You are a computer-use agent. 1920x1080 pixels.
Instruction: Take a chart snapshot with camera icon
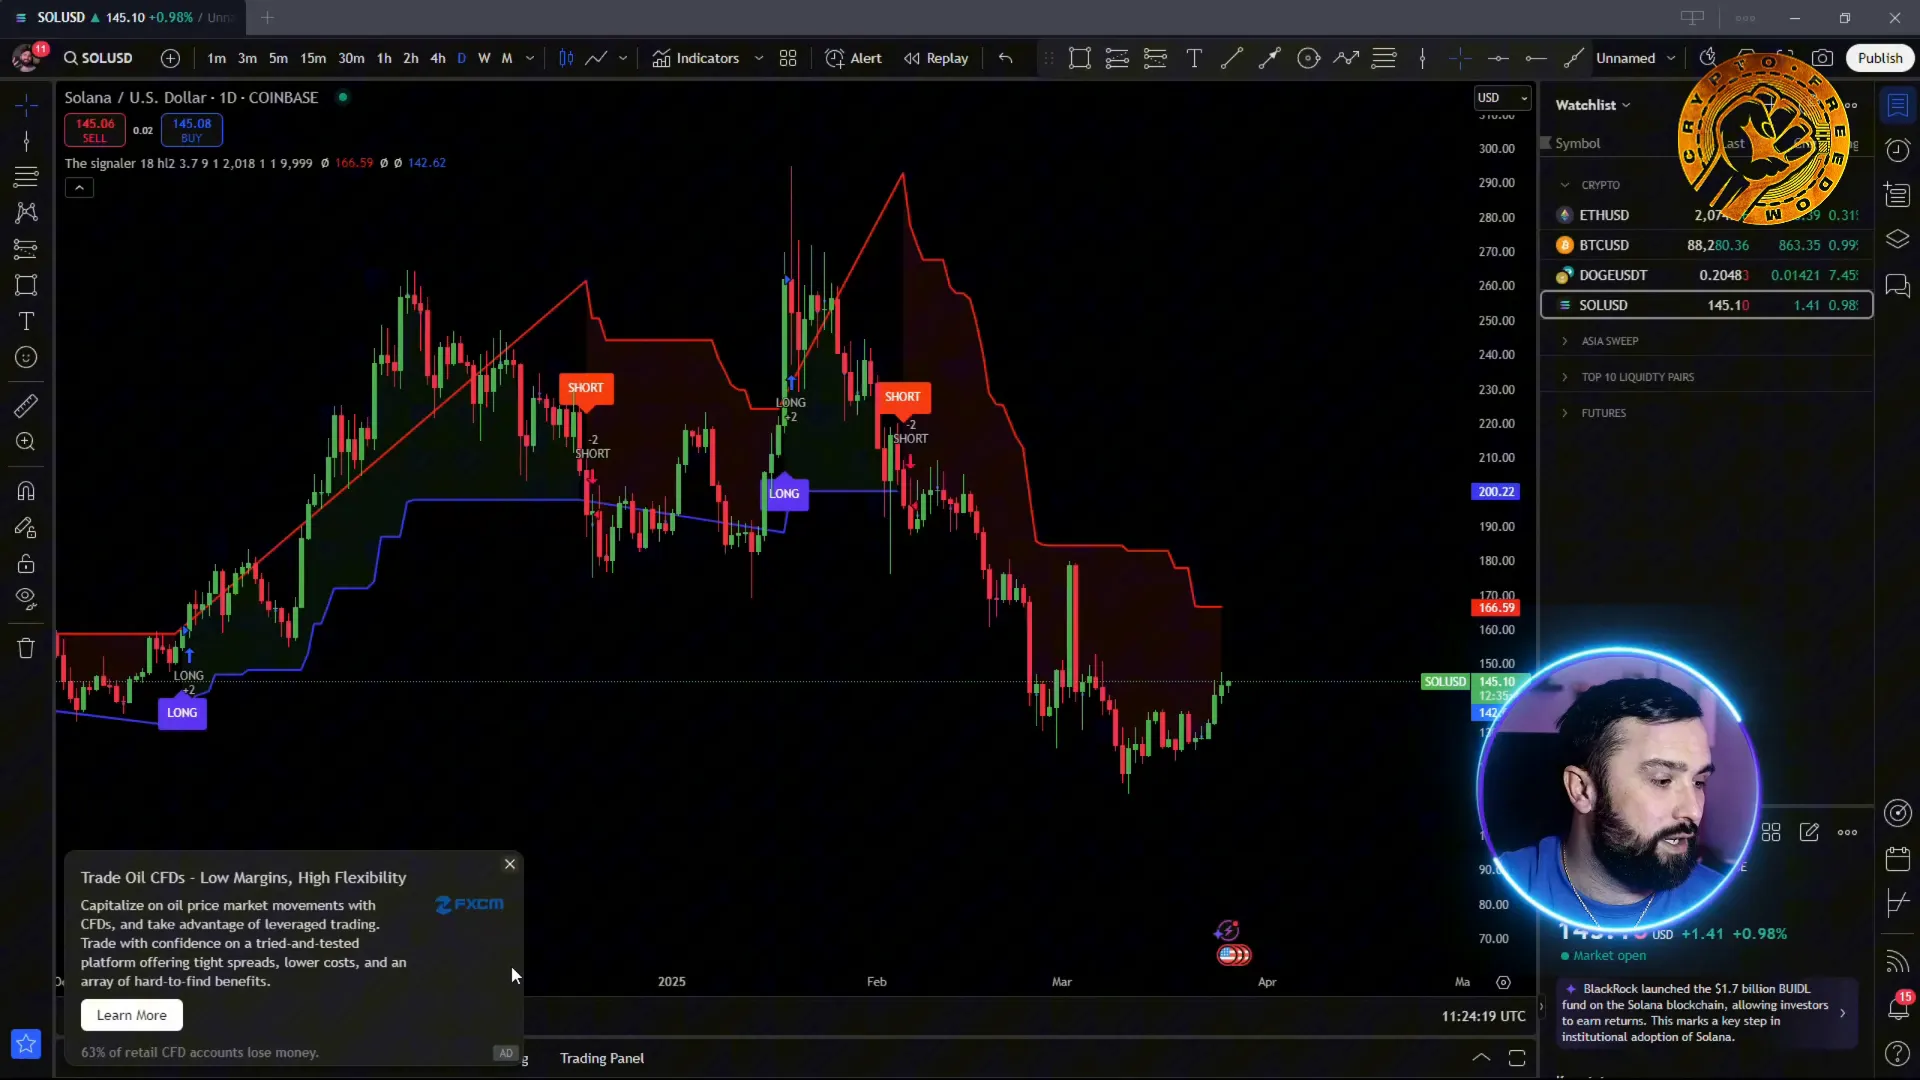pyautogui.click(x=1823, y=58)
